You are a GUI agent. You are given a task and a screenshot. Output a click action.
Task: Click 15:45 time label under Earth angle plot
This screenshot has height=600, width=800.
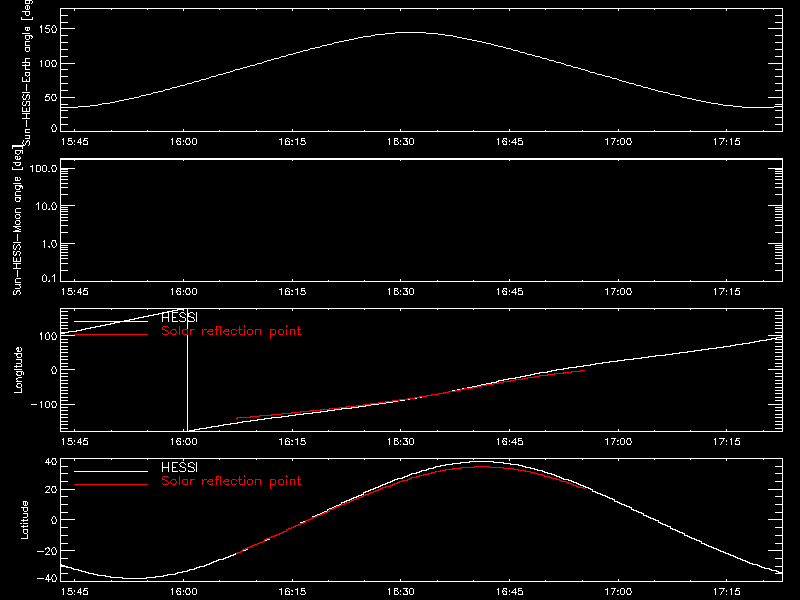point(74,142)
